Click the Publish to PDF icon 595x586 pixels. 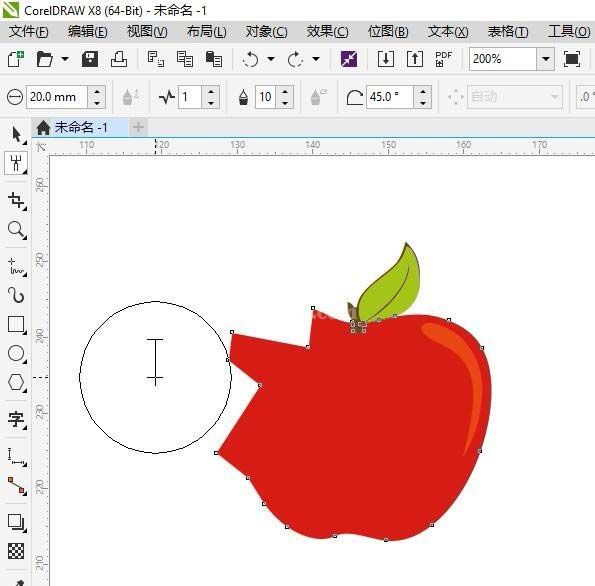tap(443, 59)
